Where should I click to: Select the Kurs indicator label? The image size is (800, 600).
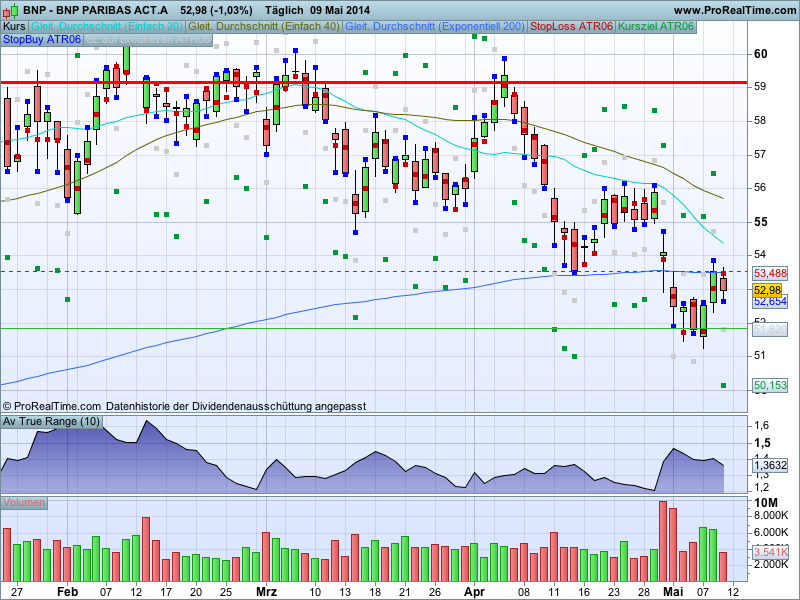(x=14, y=27)
